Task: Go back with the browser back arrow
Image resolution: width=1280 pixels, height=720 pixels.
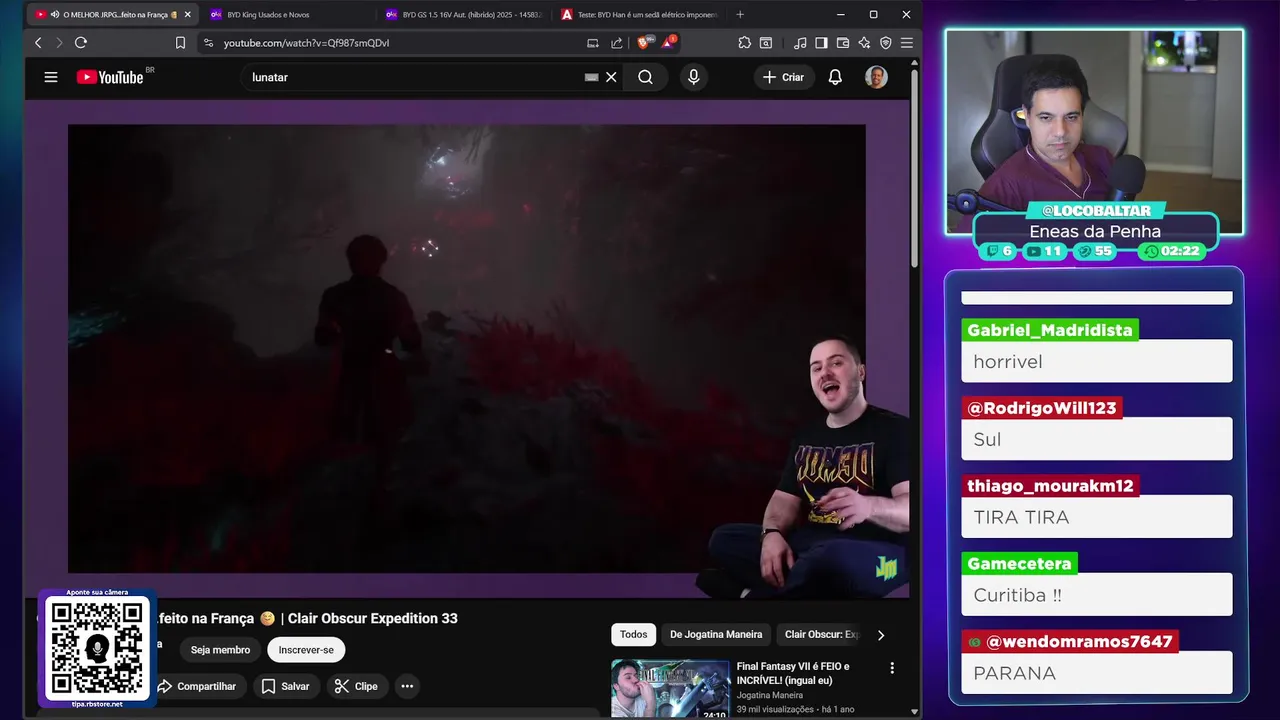Action: (x=38, y=43)
